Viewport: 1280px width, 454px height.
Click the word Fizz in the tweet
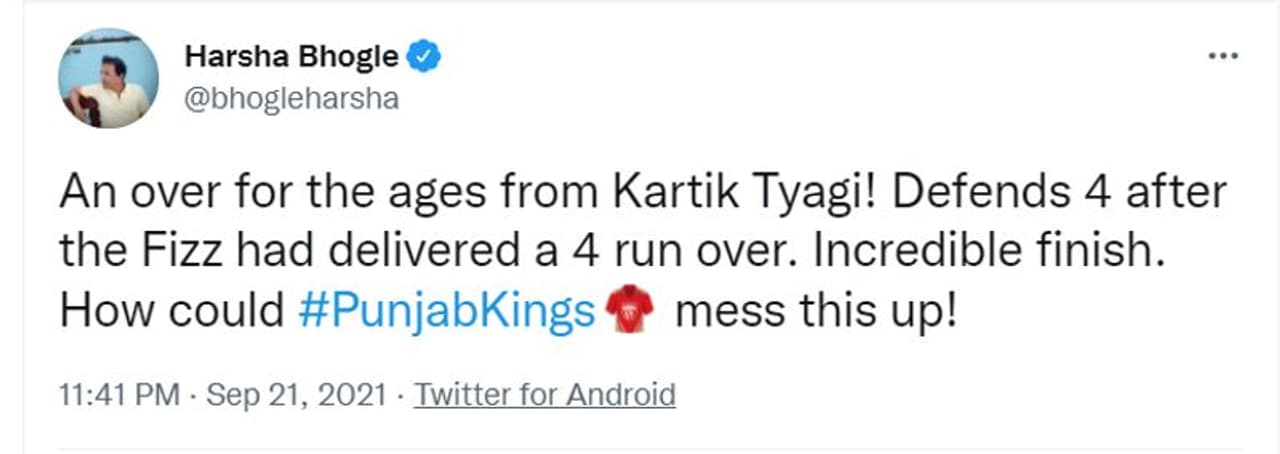[x=186, y=252]
